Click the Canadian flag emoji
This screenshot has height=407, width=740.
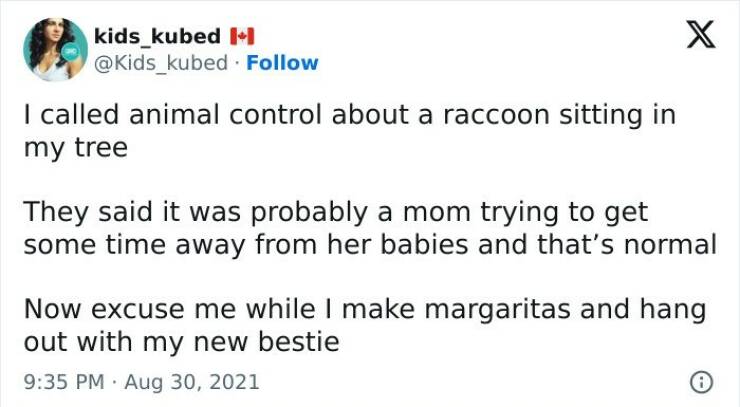[x=241, y=37]
